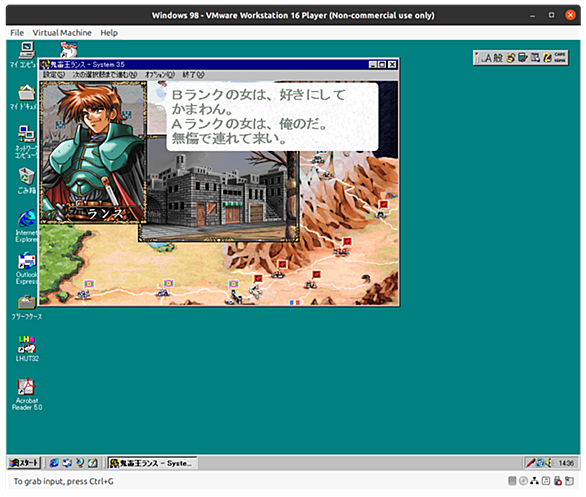
Task: Click VMware CD/DVD status icon
Action: (523, 481)
